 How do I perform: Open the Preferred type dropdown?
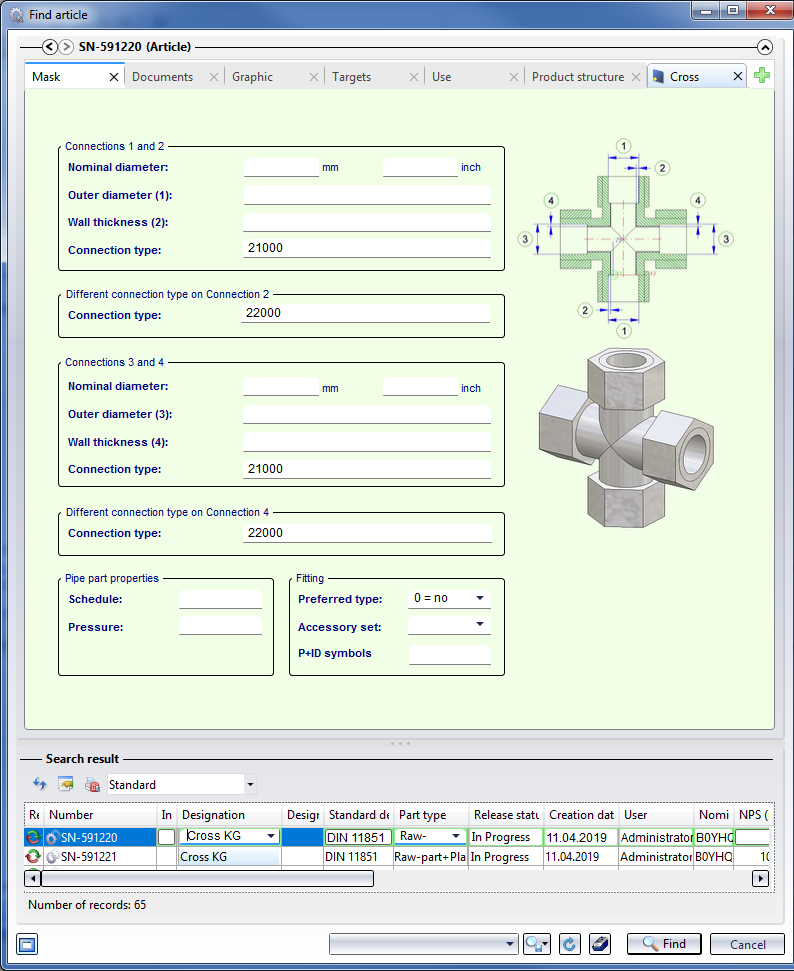[x=481, y=599]
